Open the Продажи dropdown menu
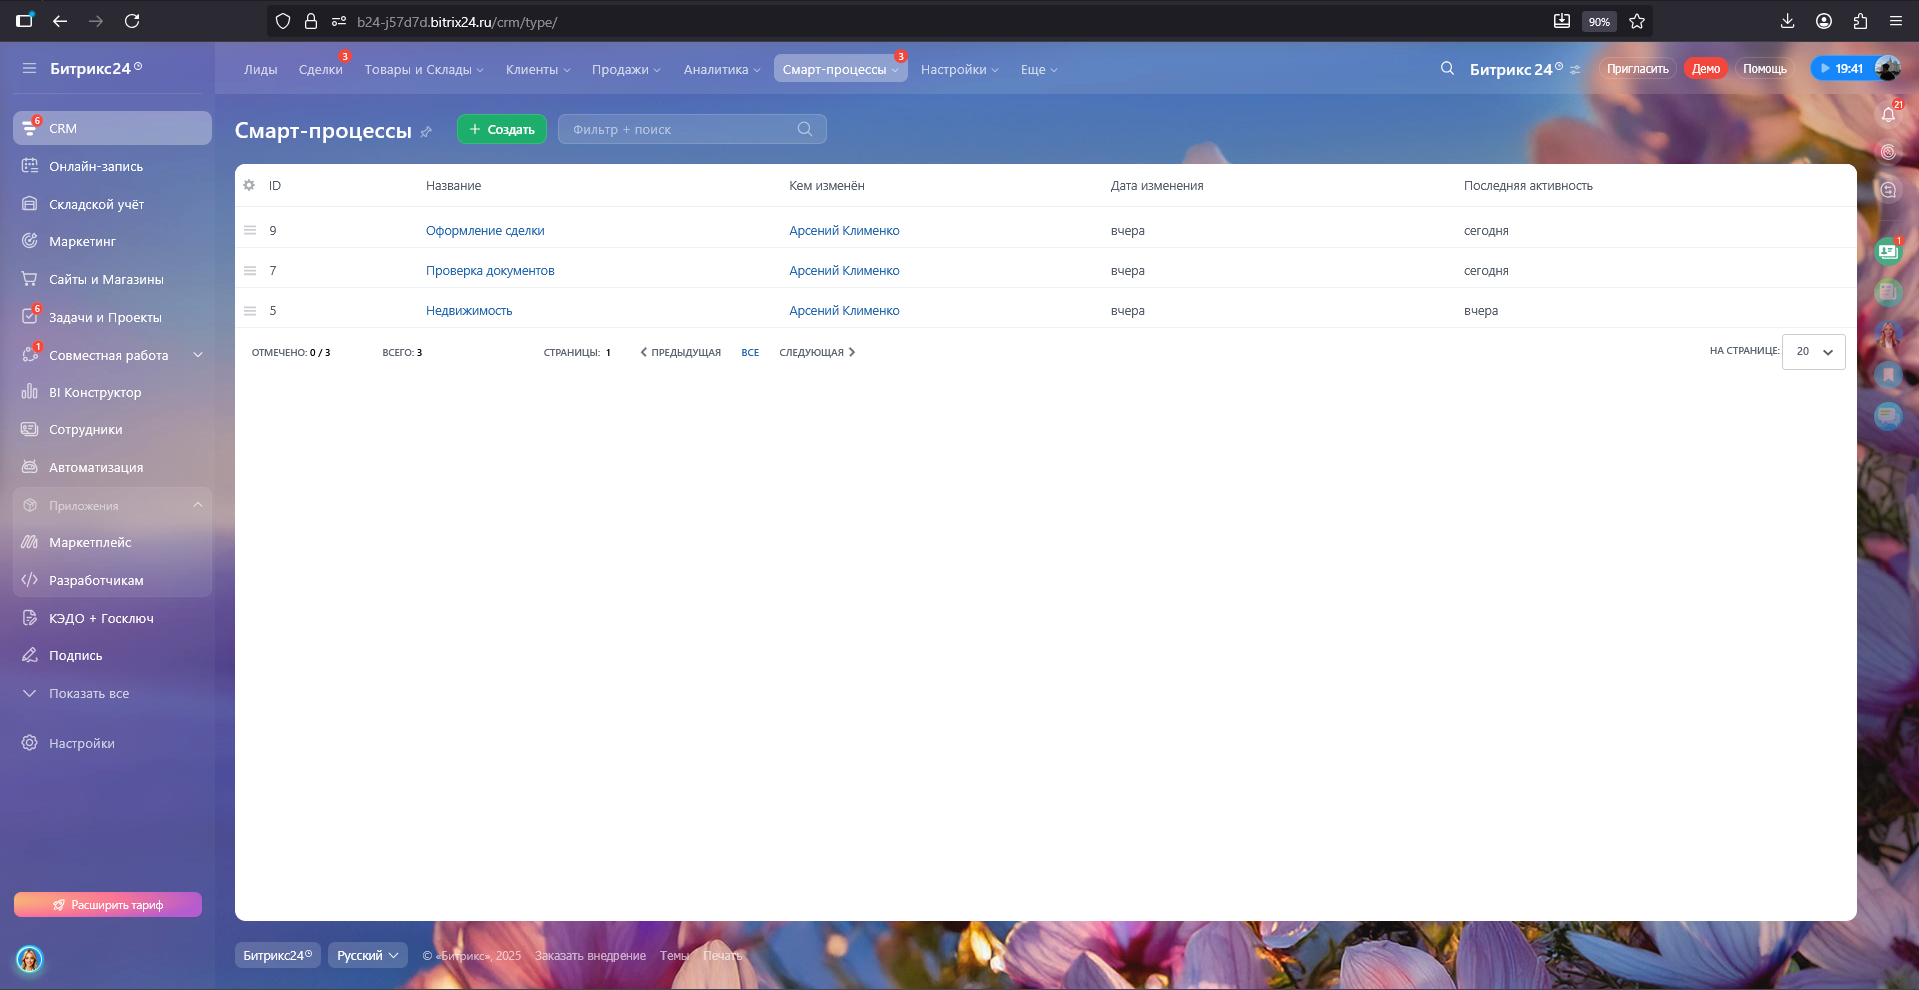The image size is (1919, 990). tap(626, 69)
